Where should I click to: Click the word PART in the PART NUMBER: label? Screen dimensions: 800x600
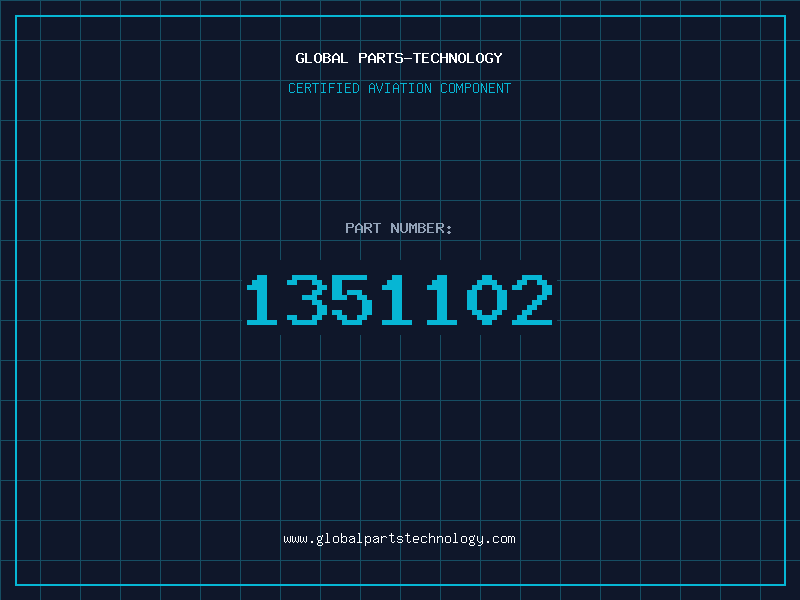(363, 228)
